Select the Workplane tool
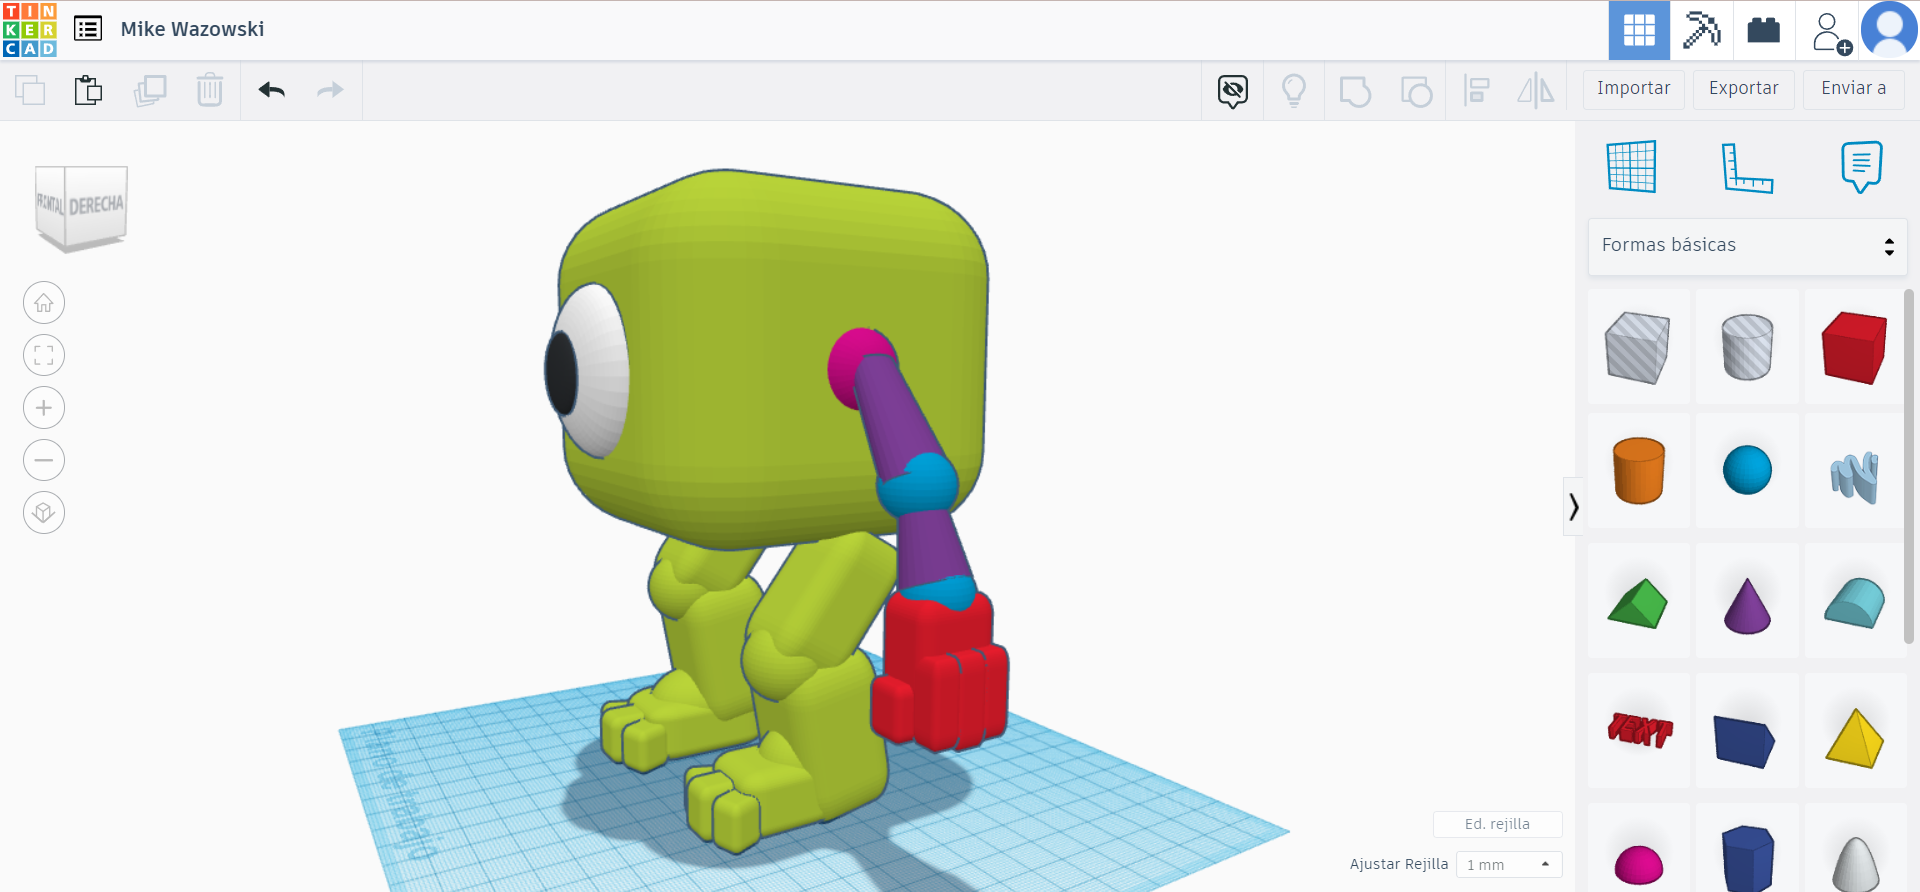This screenshot has width=1920, height=892. [1632, 166]
